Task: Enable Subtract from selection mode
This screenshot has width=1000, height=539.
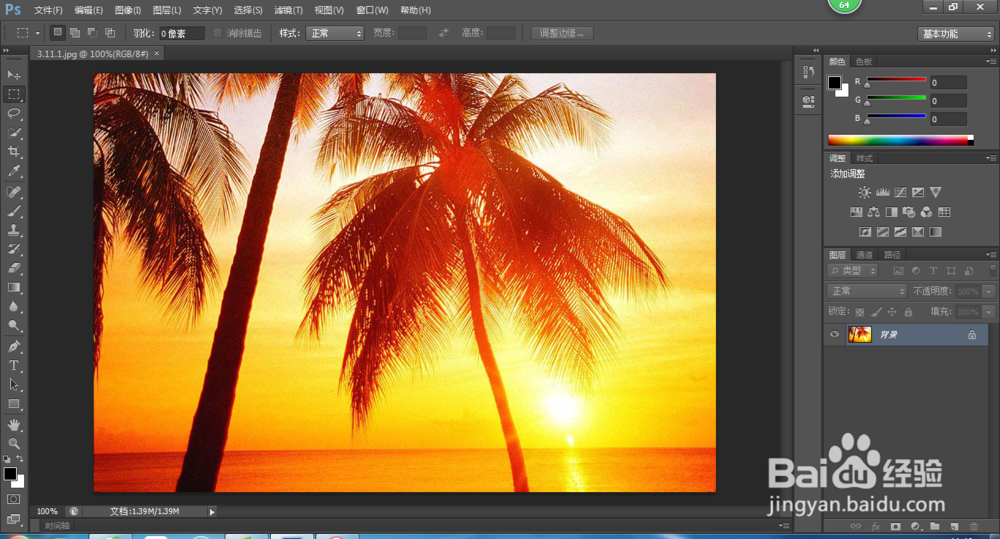Action: pos(92,33)
